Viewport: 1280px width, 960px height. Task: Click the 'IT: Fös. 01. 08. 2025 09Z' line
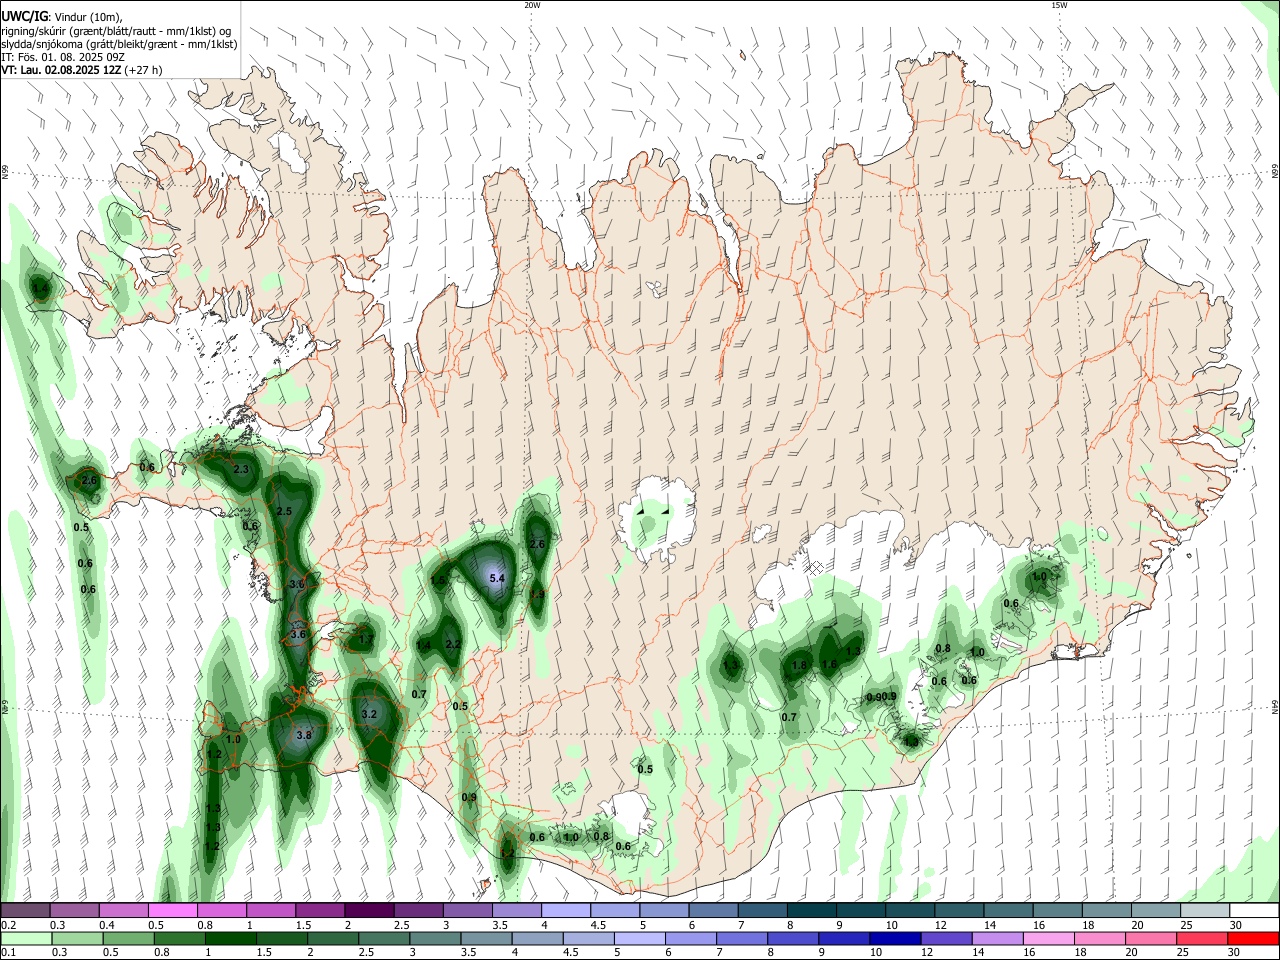click(62, 57)
